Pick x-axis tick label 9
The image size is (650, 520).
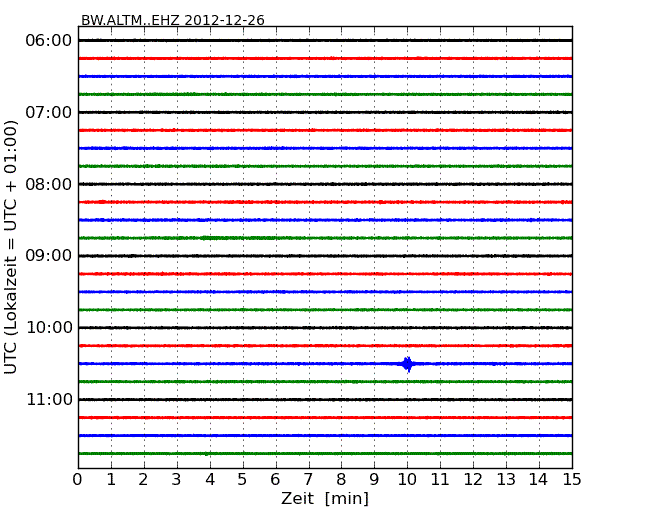tap(374, 480)
